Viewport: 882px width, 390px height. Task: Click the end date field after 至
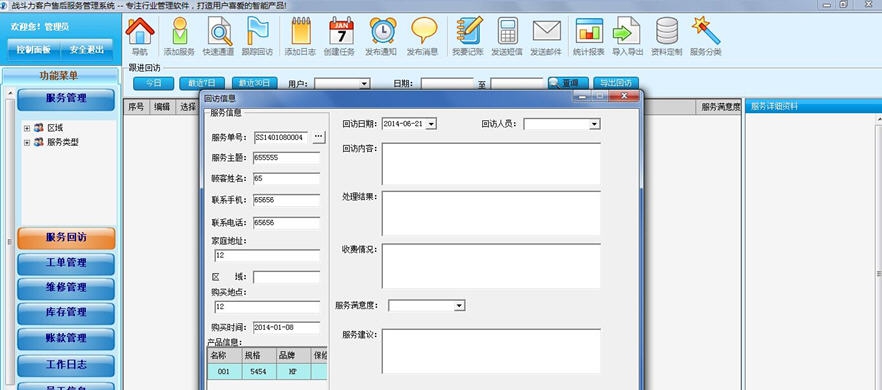516,84
